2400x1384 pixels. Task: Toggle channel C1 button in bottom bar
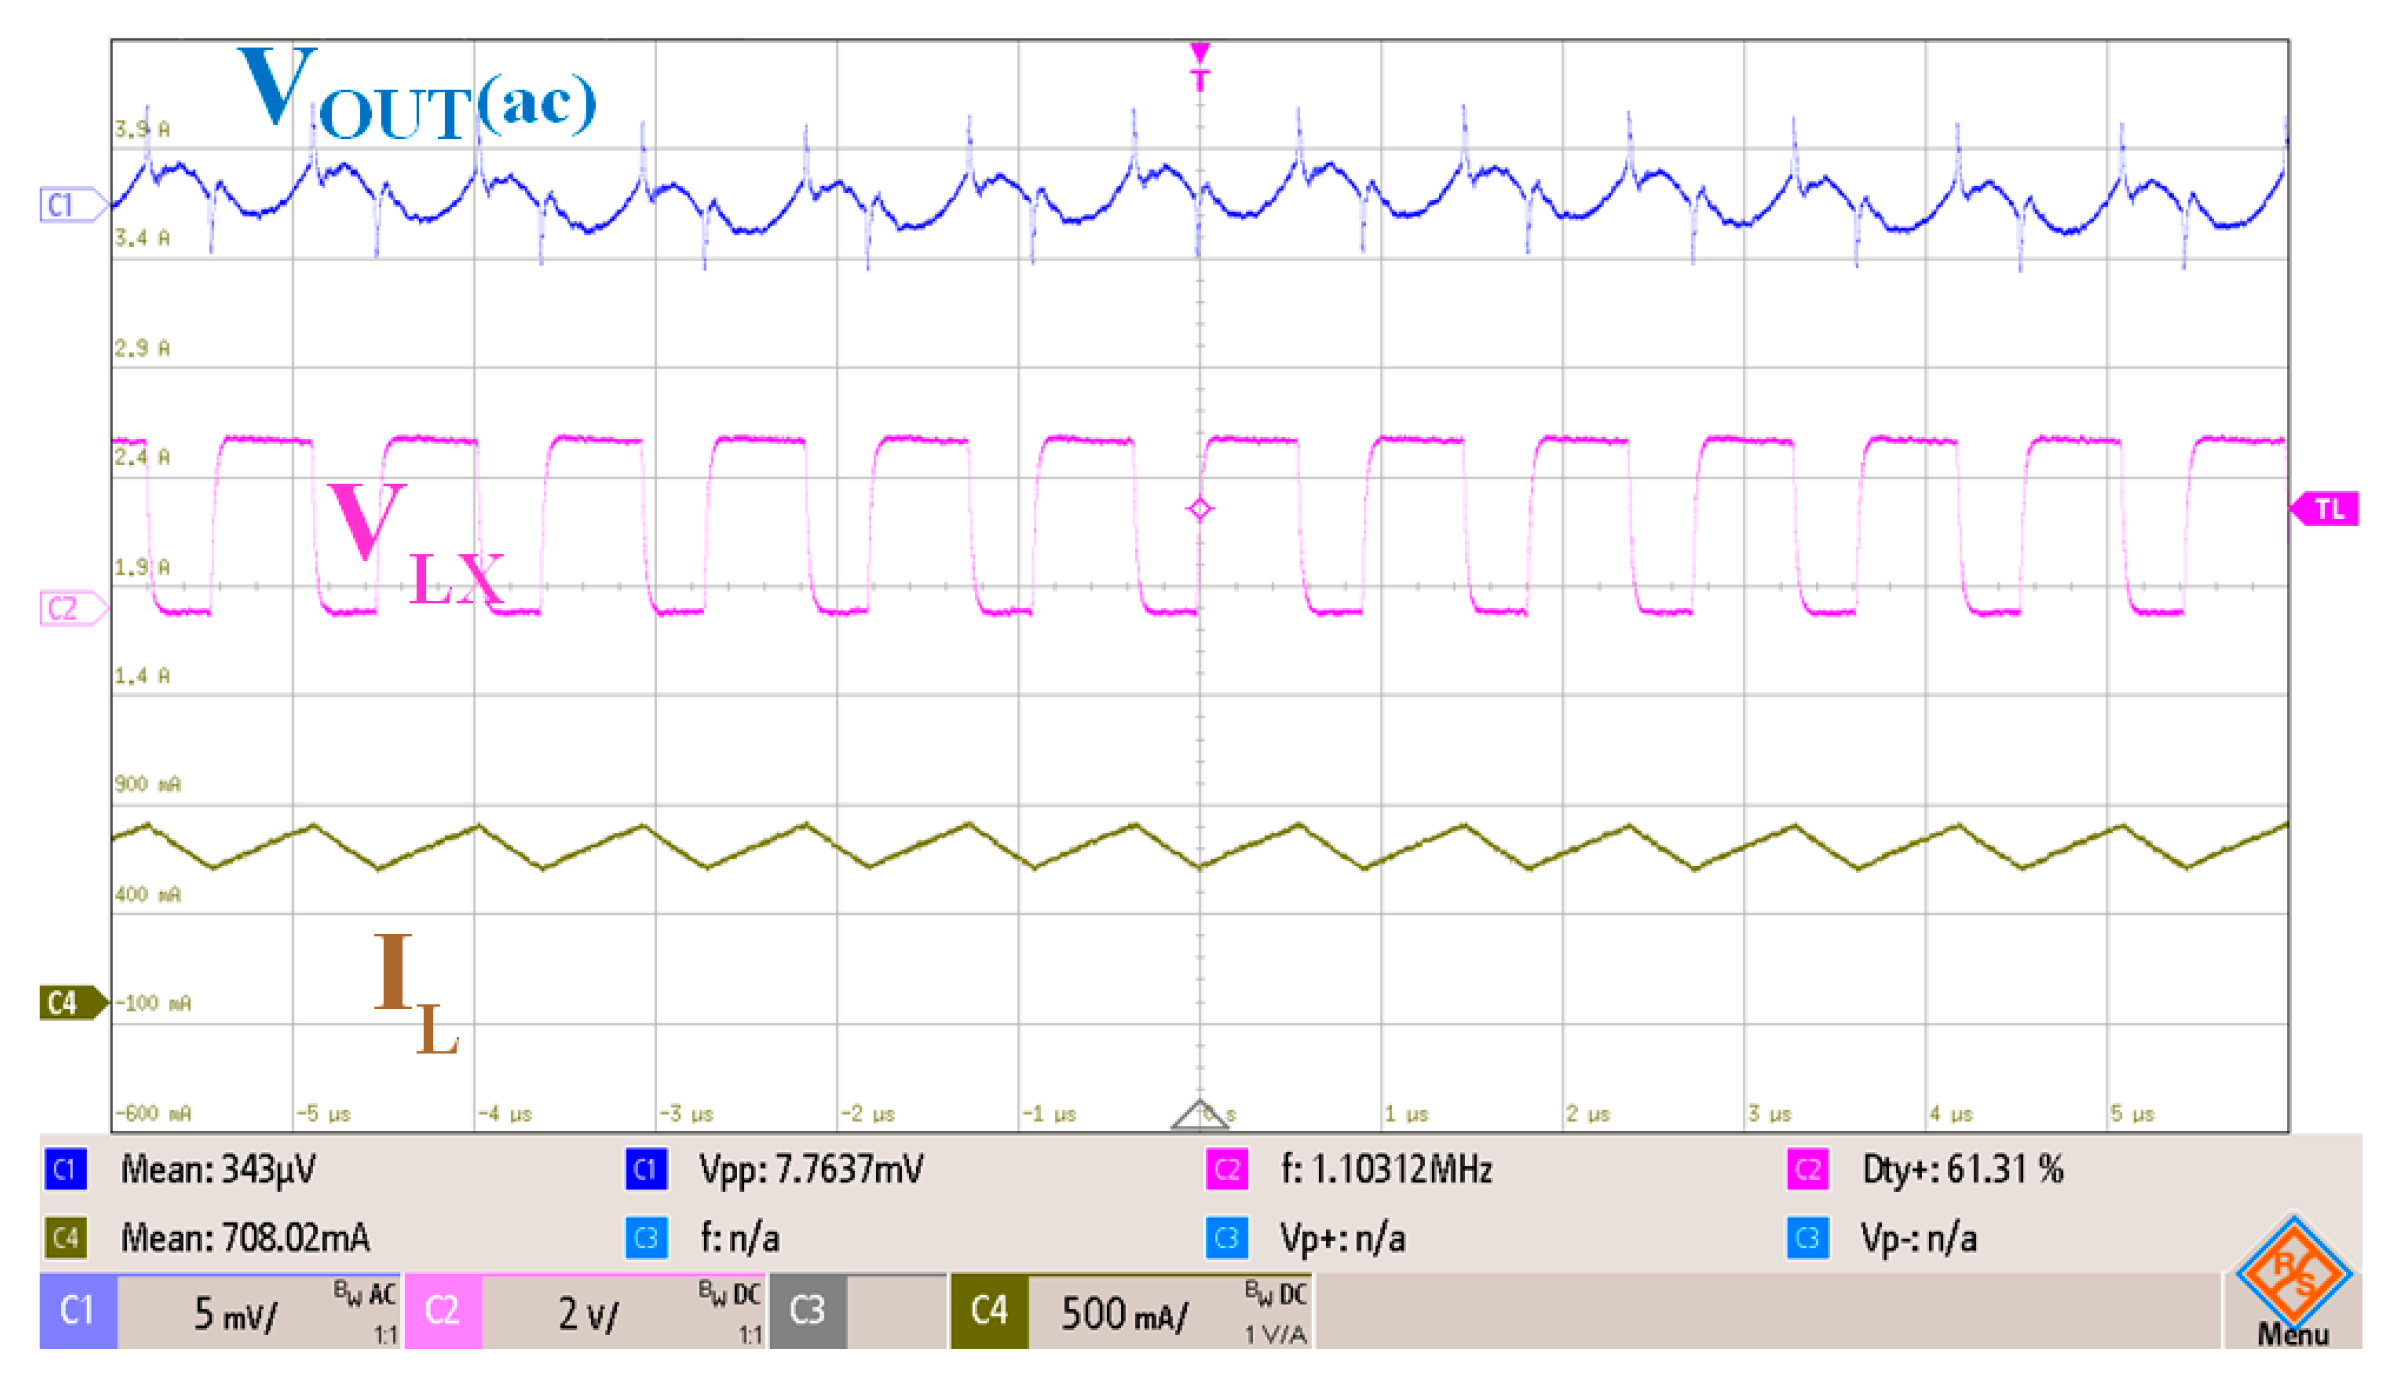click(x=78, y=1311)
